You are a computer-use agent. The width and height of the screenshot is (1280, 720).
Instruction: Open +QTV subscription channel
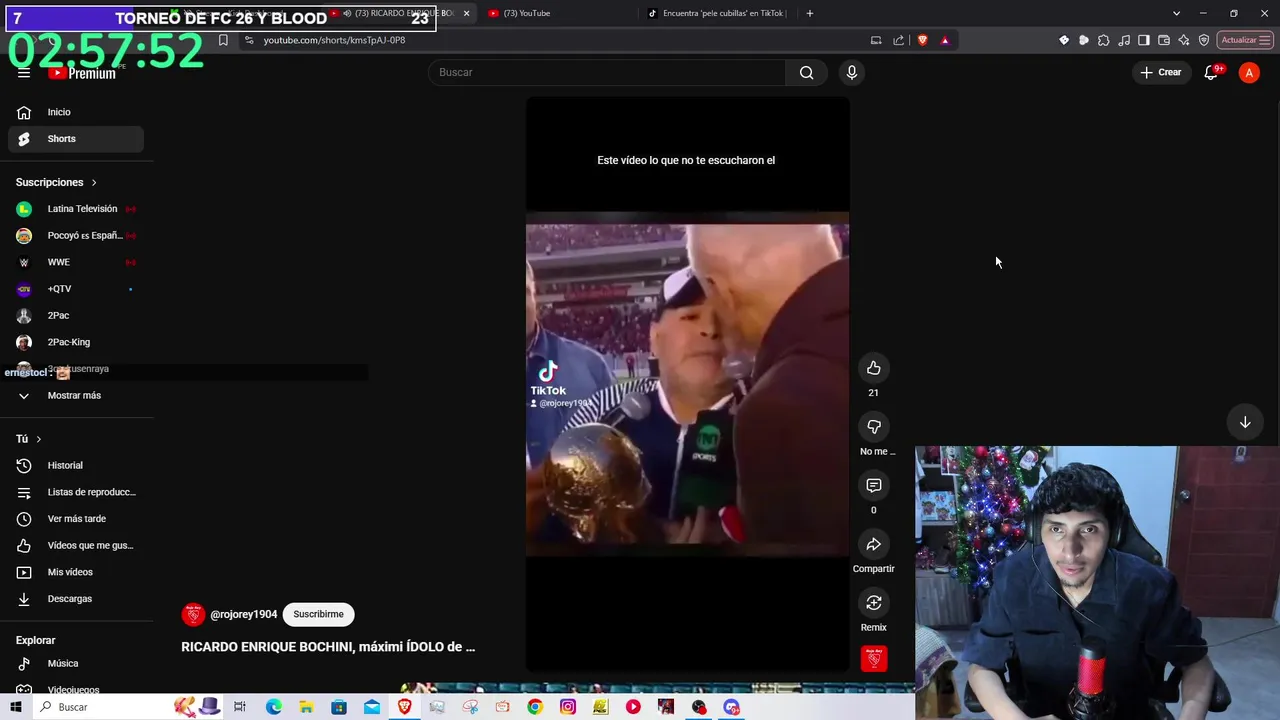point(76,289)
